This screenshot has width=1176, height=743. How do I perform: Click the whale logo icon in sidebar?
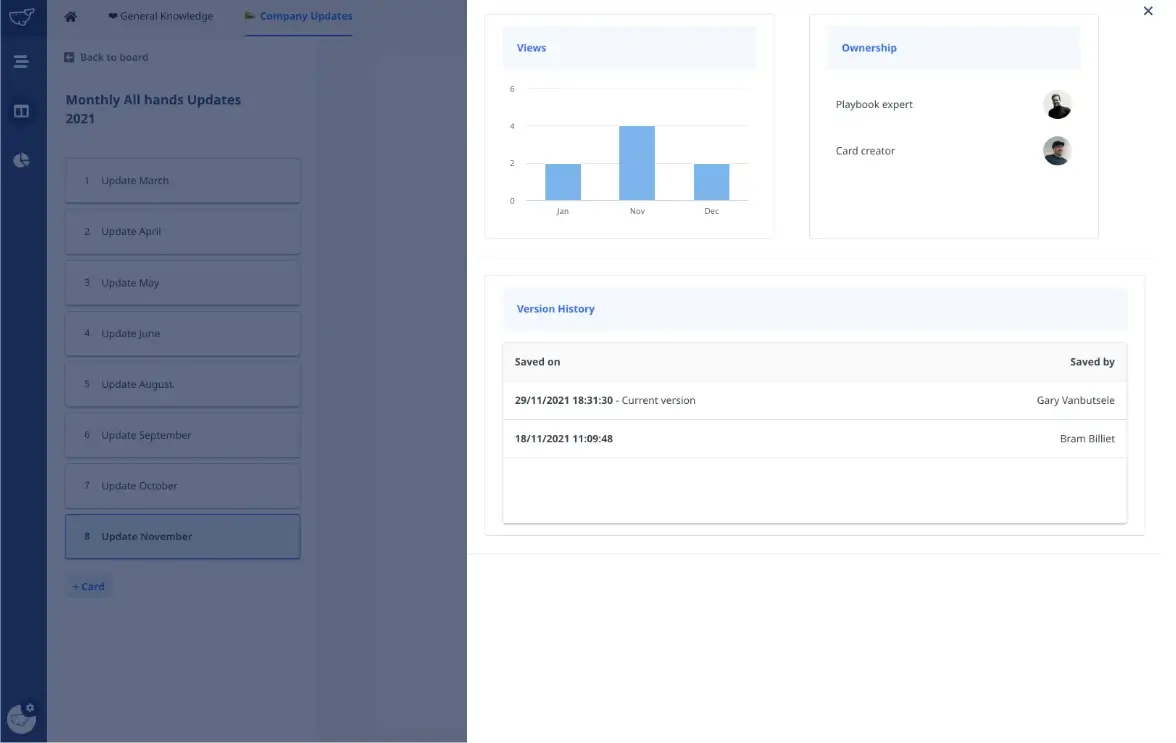click(x=21, y=17)
